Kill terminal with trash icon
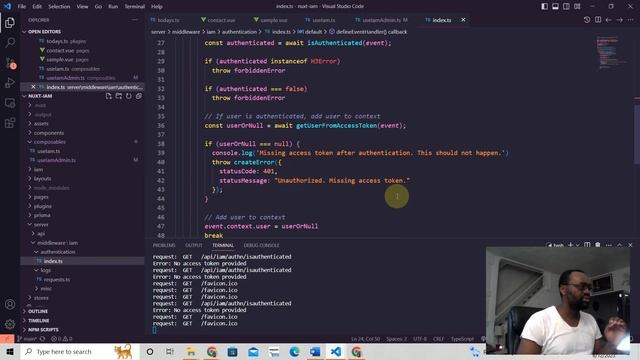Viewport: 640px width, 360px height. pos(598,245)
